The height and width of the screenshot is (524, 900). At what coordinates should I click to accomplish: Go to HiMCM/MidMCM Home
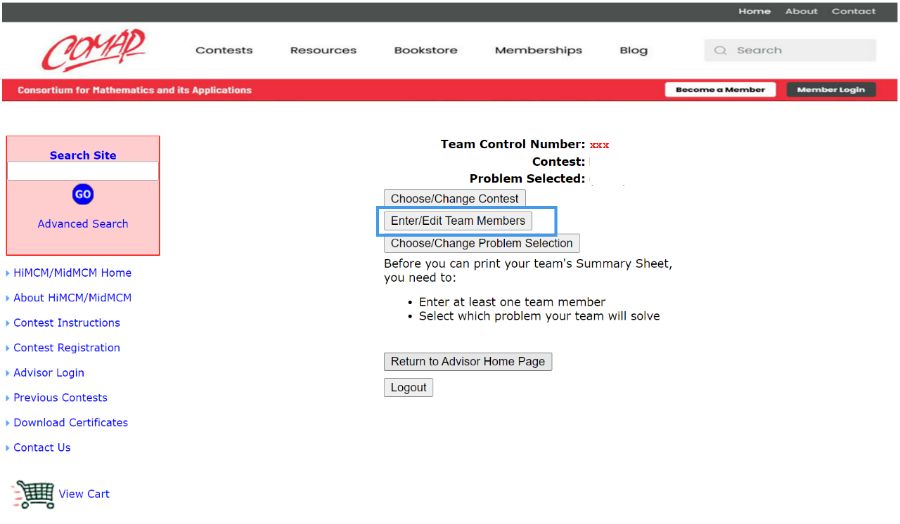[72, 273]
